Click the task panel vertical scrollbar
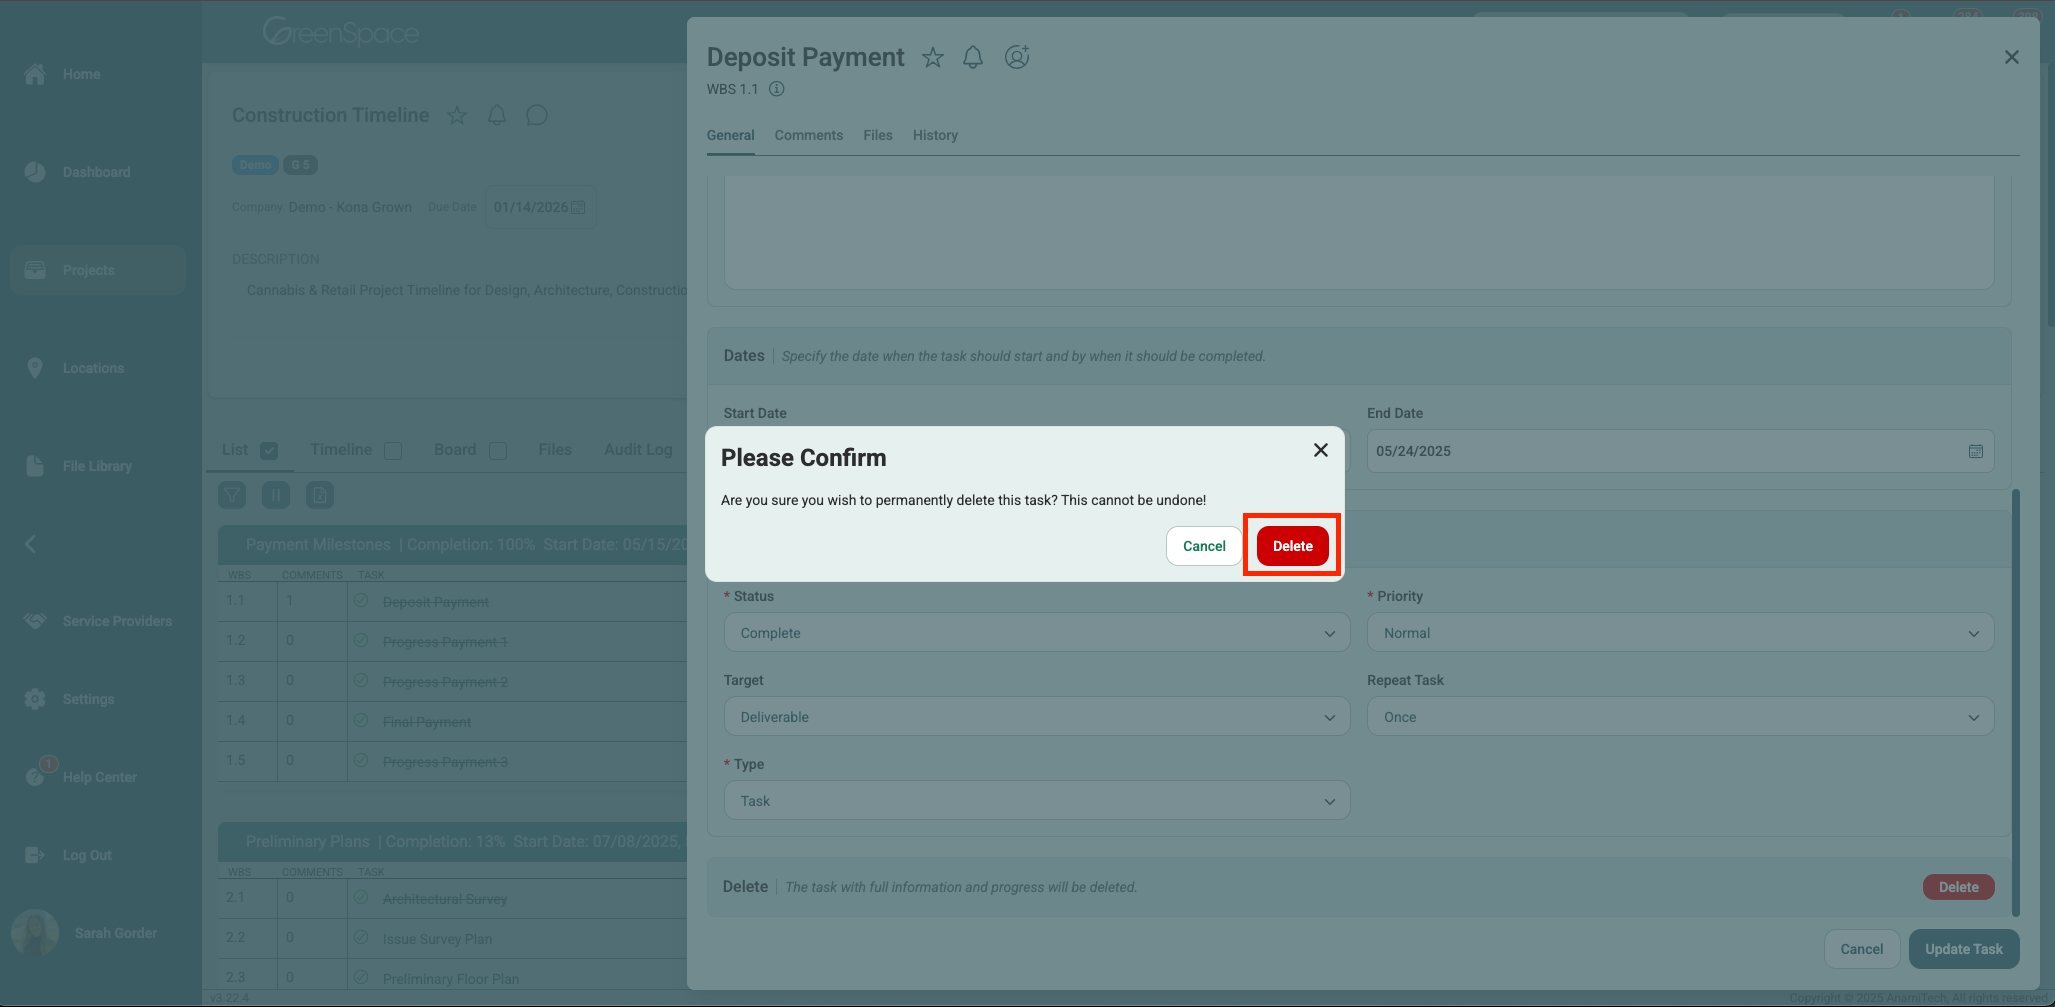This screenshot has width=2055, height=1007. tap(2015, 702)
